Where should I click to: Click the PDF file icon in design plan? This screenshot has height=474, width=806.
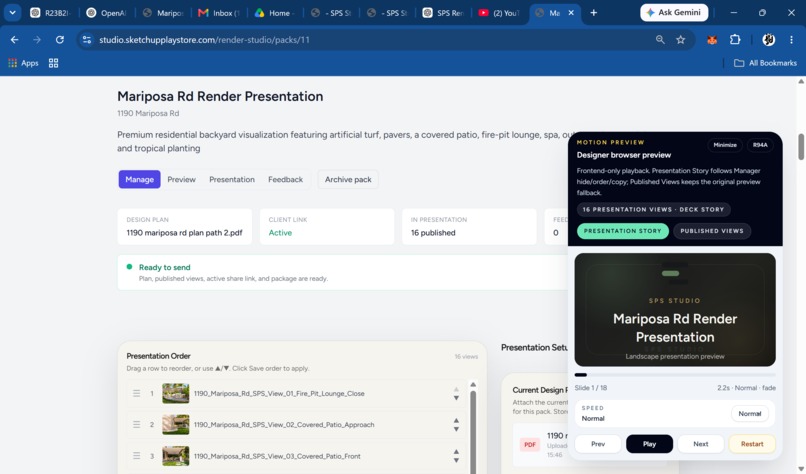click(x=530, y=444)
